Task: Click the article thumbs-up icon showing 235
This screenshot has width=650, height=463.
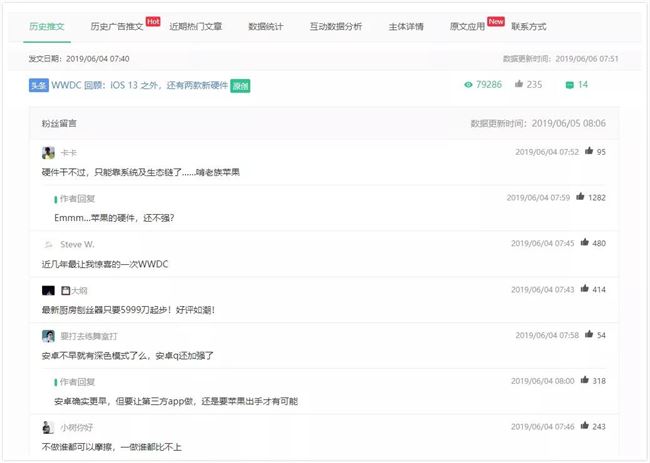Action: [x=518, y=85]
